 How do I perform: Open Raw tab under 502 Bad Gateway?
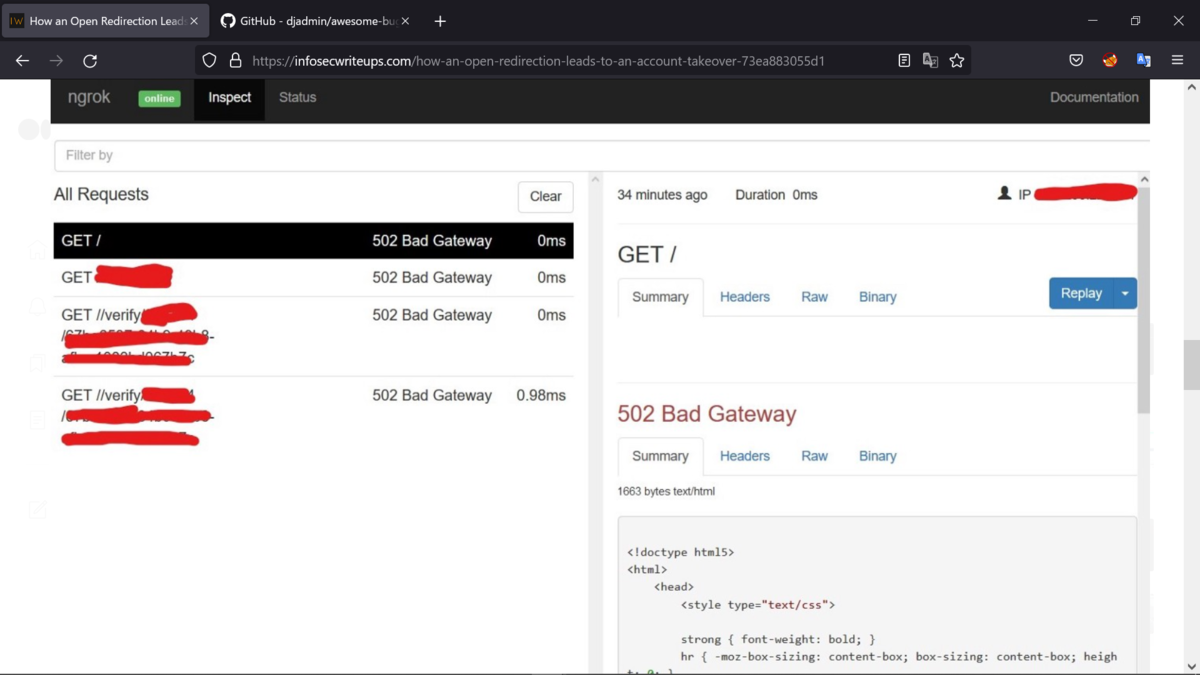coord(814,456)
